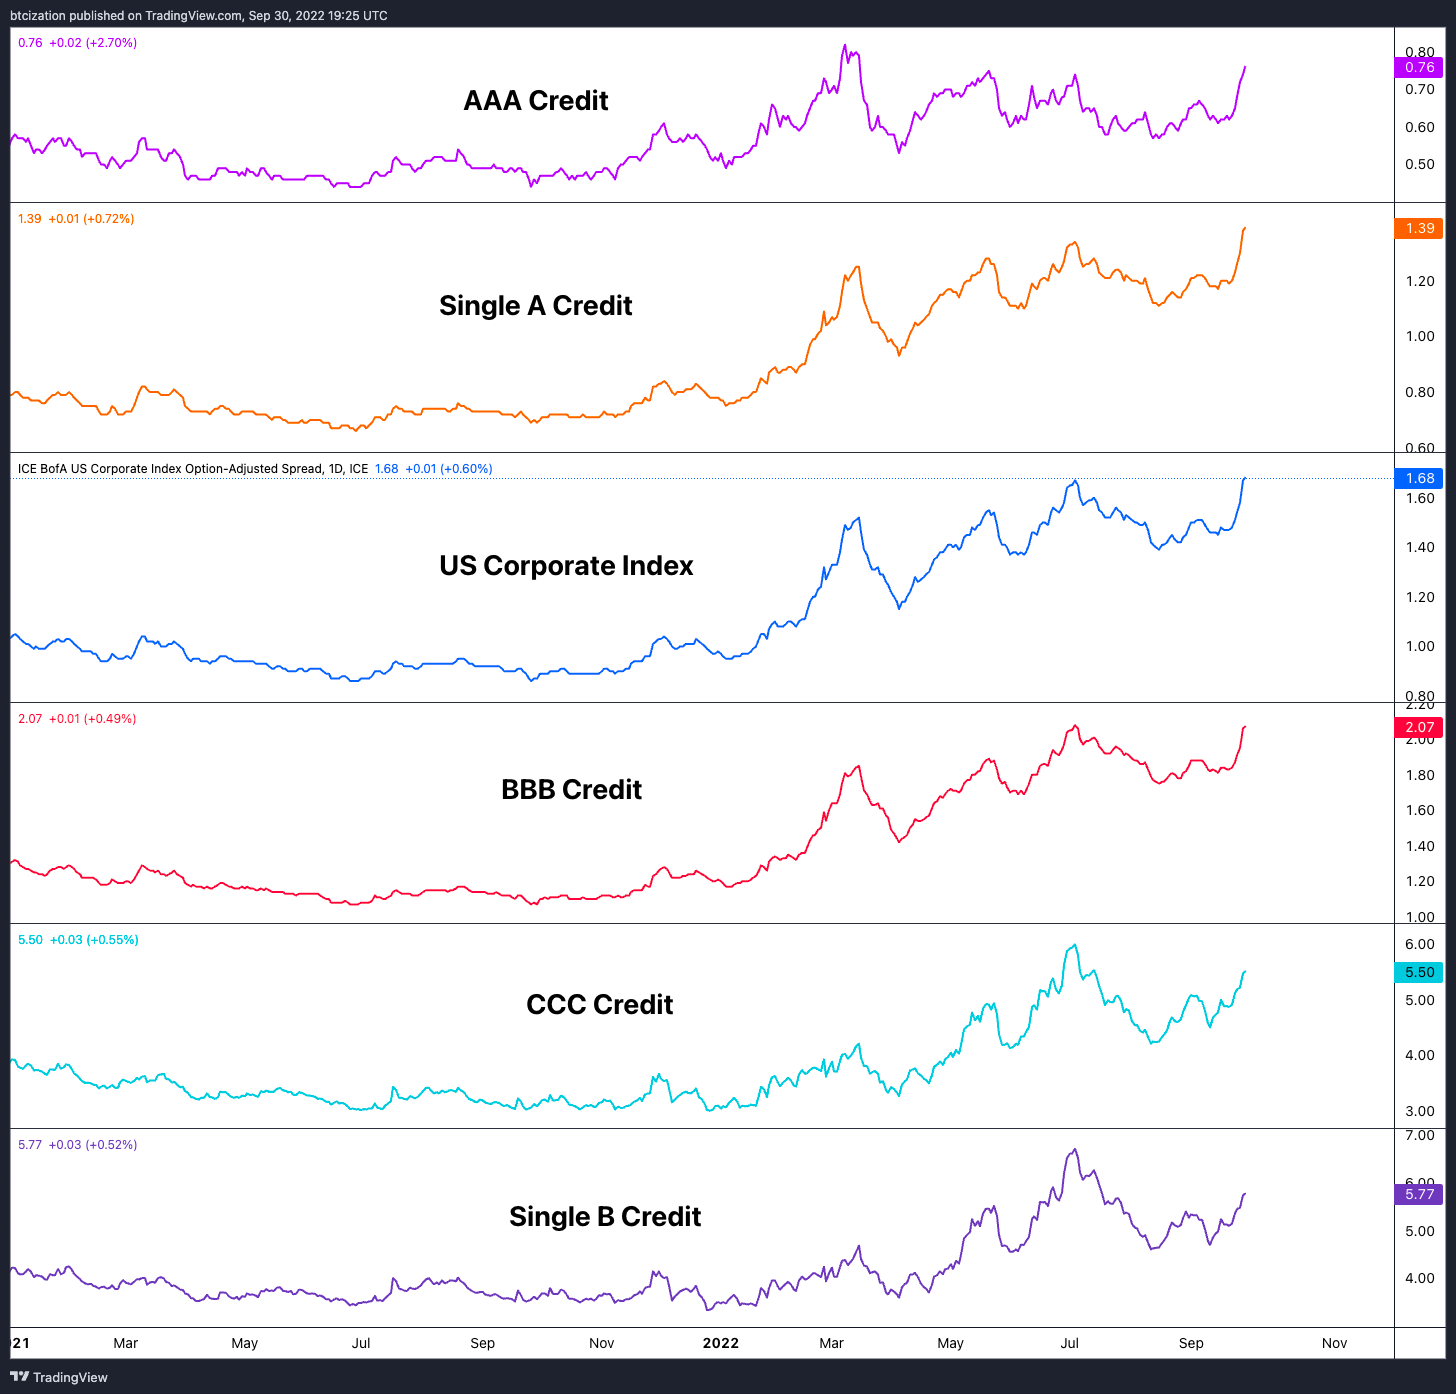Click the CCC Credit 5.50 price flag

pos(1418,972)
